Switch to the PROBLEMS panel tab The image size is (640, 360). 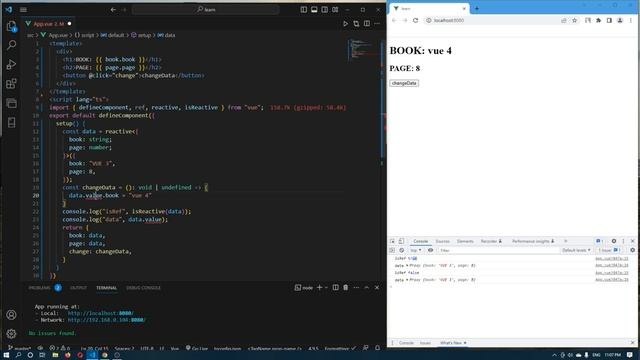pos(40,288)
